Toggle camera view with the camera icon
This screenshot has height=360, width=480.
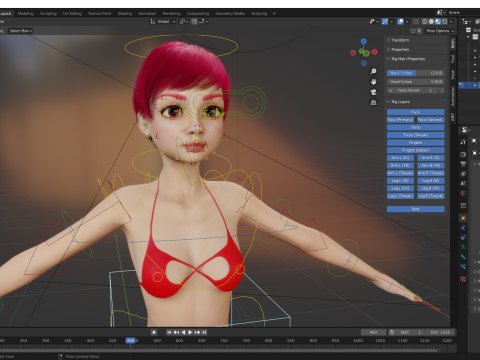click(374, 92)
